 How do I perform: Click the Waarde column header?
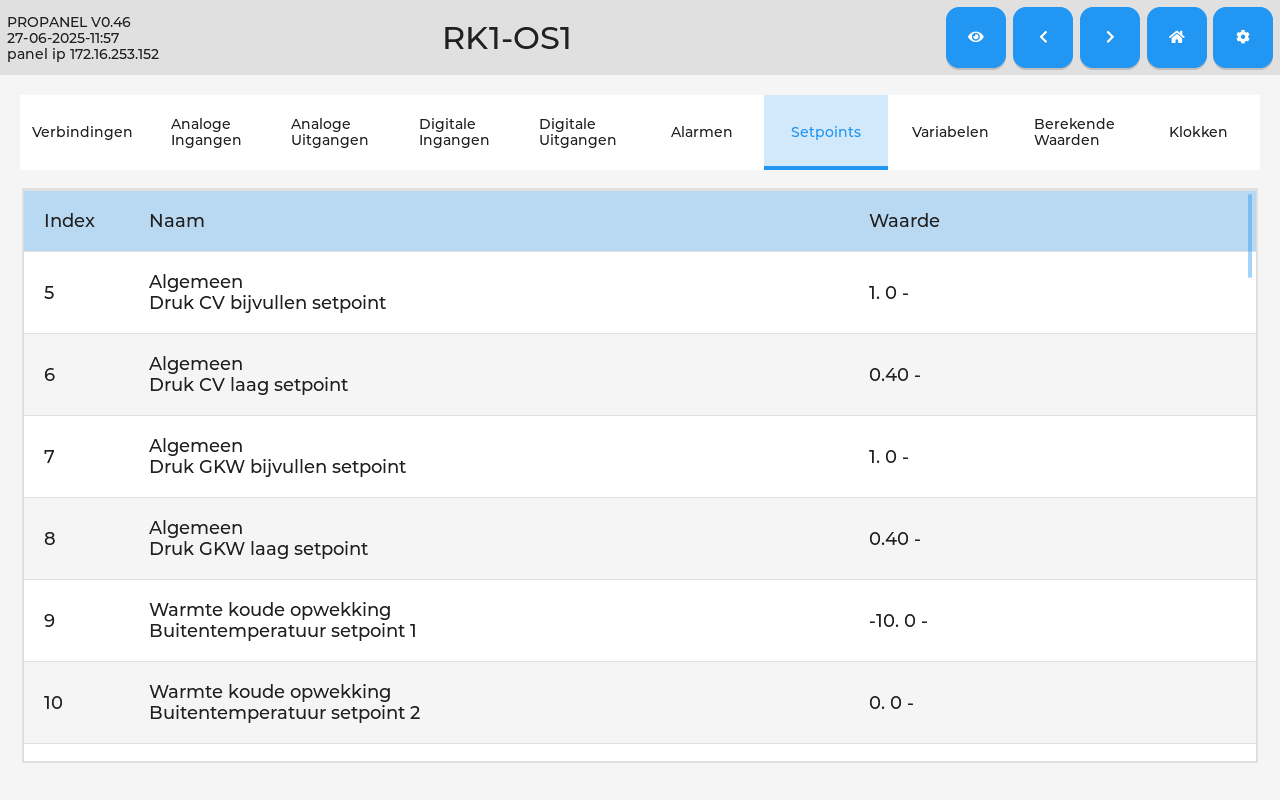[904, 221]
